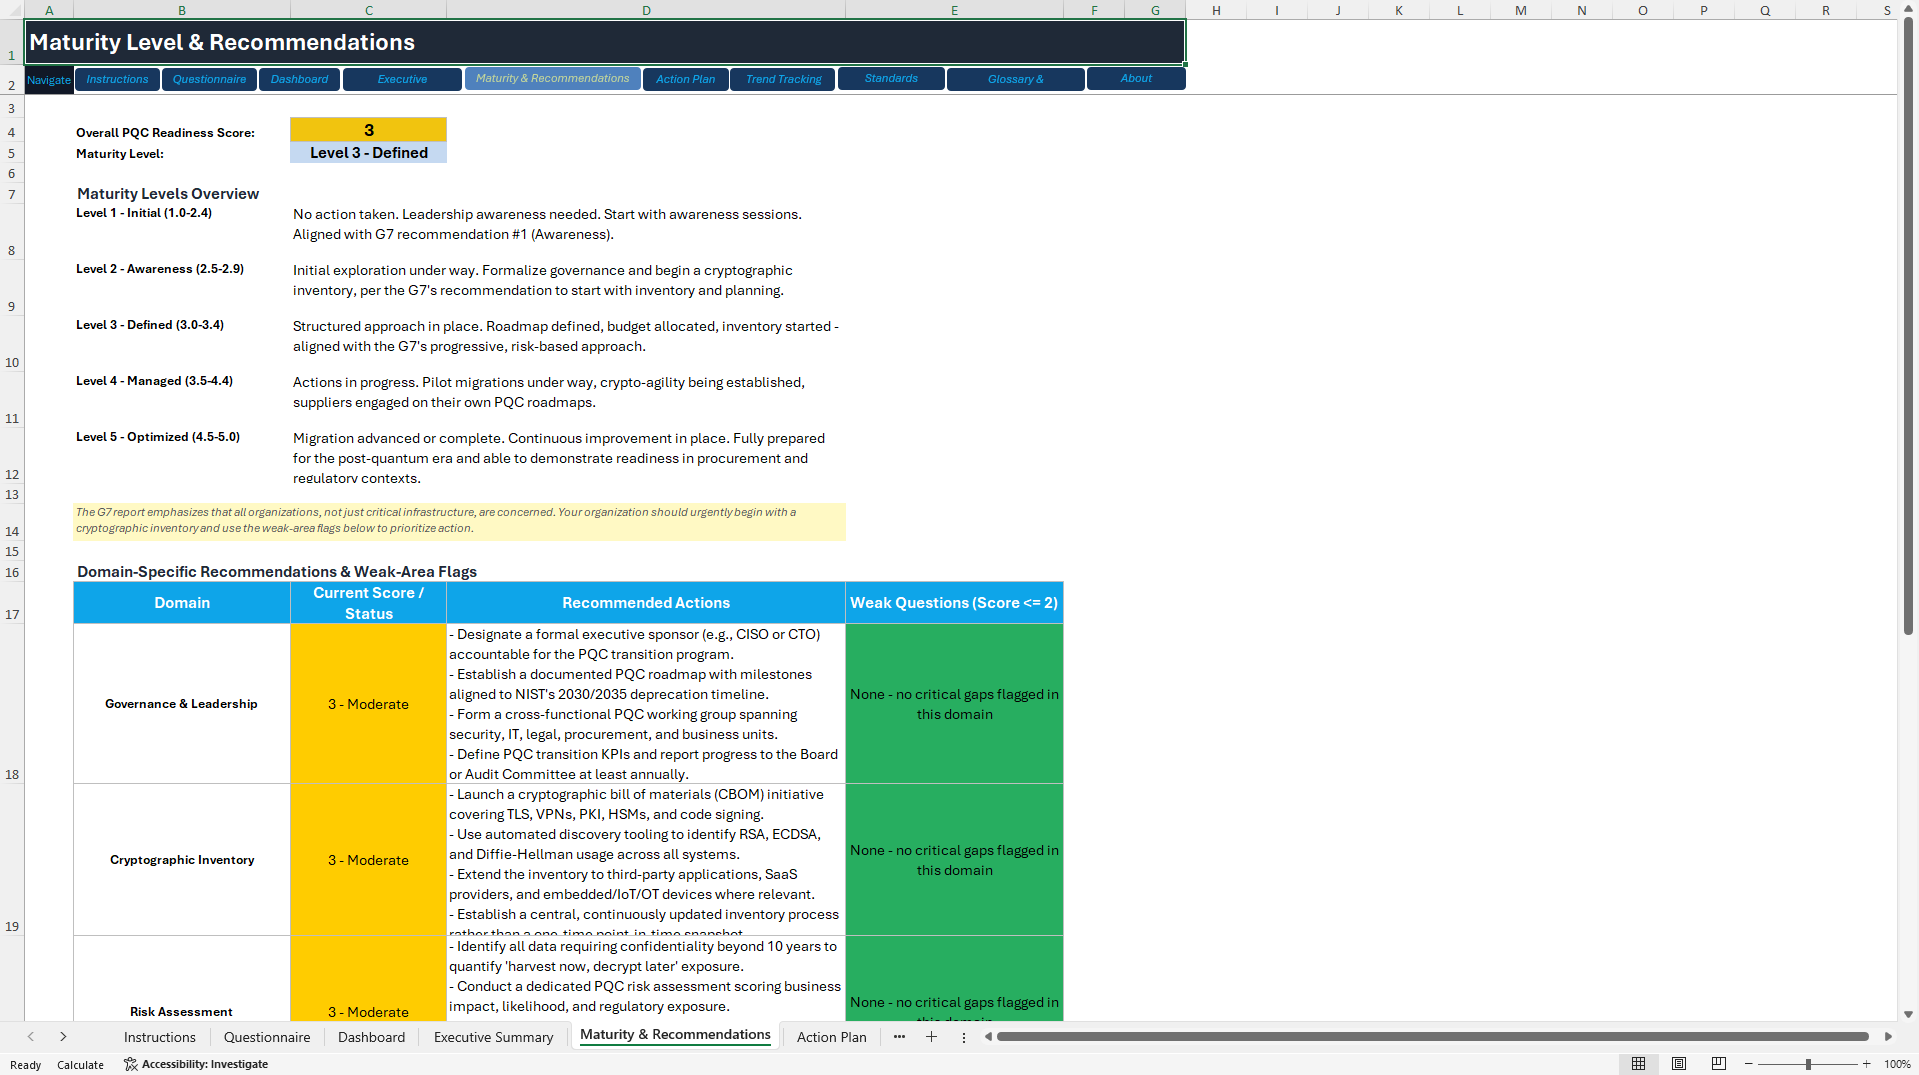1919x1075 pixels.
Task: Adjust the zoom slider handle
Action: pyautogui.click(x=1808, y=1064)
